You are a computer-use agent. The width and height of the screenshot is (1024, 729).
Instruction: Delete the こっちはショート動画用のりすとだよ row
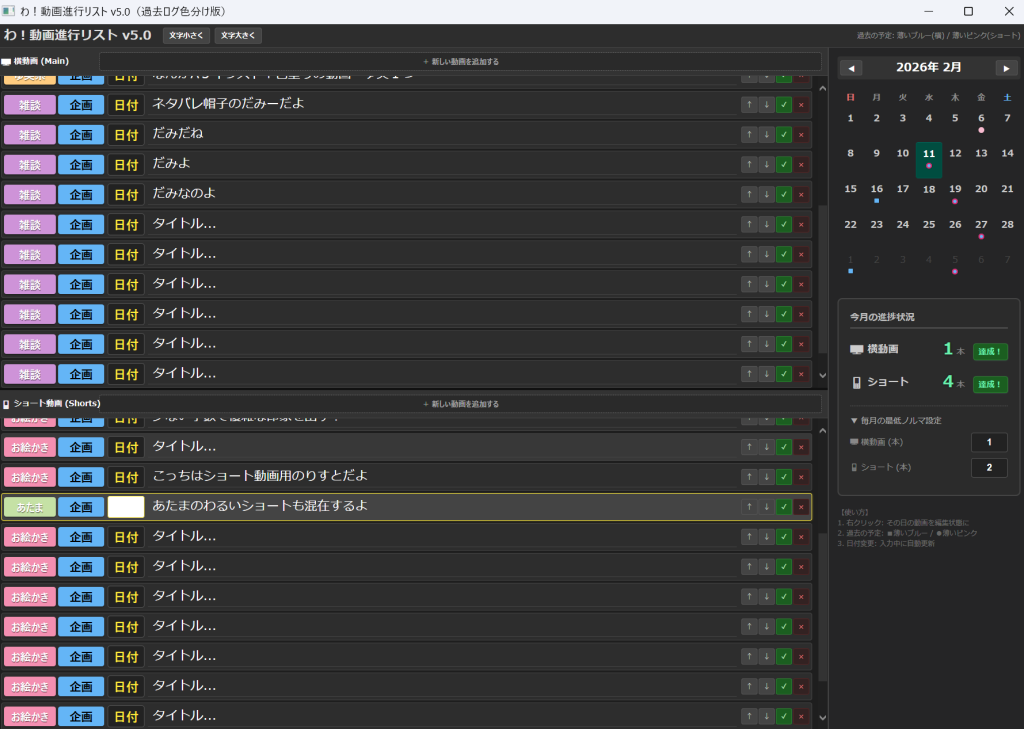tap(800, 477)
